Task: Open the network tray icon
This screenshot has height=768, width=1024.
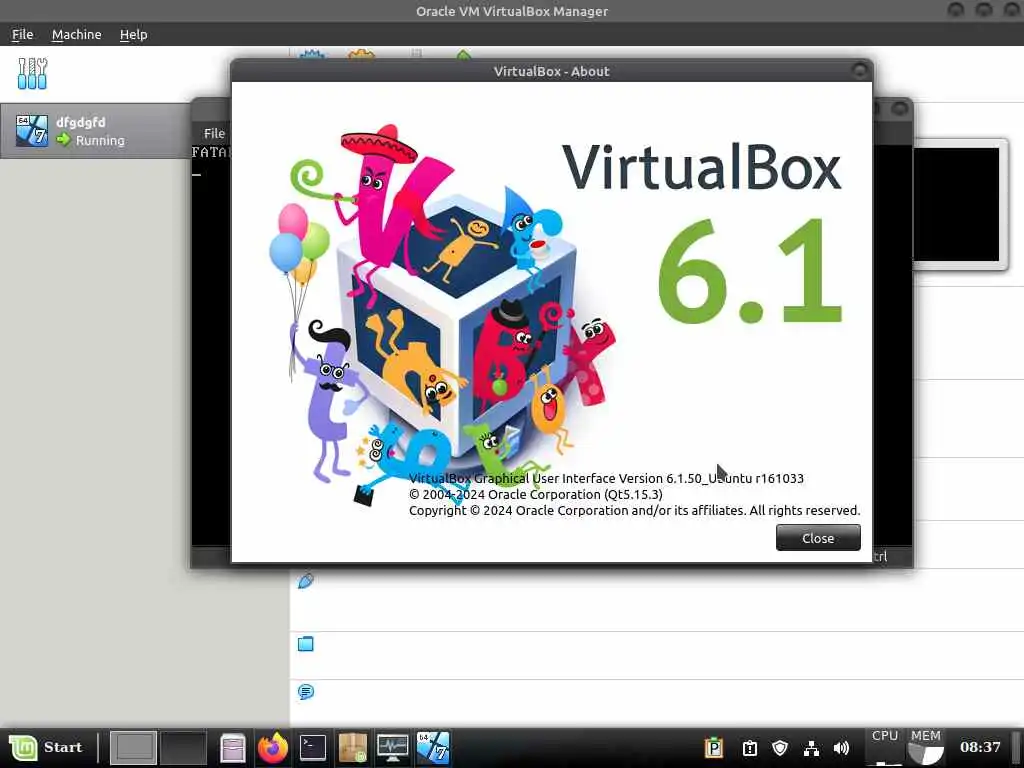Action: 811,748
